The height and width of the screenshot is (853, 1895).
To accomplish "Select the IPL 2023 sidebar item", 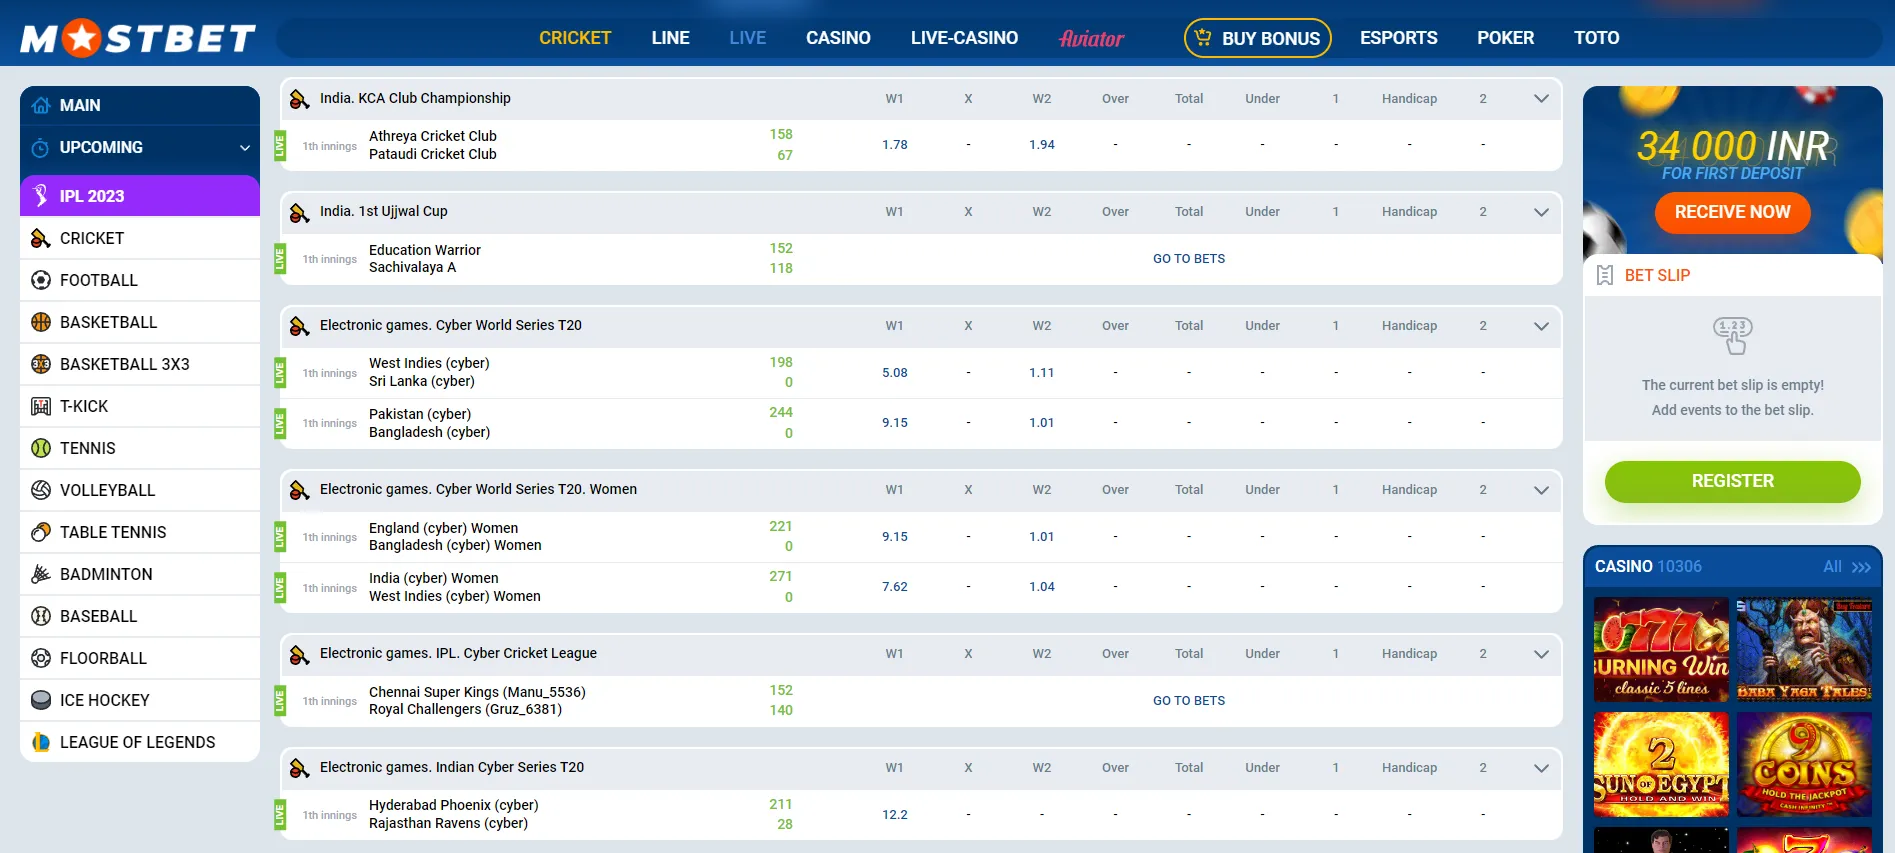I will (x=140, y=196).
